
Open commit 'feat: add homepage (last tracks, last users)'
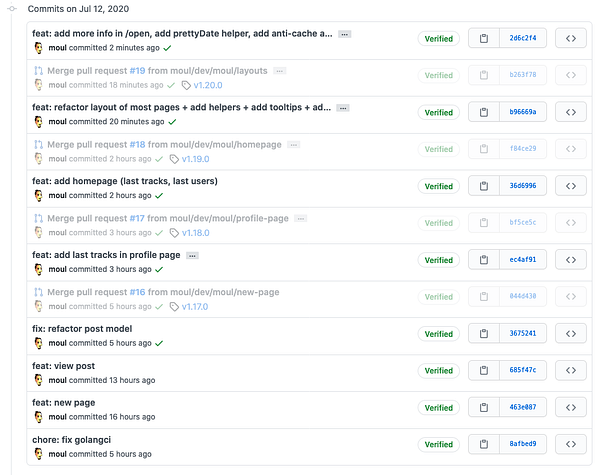click(x=125, y=181)
